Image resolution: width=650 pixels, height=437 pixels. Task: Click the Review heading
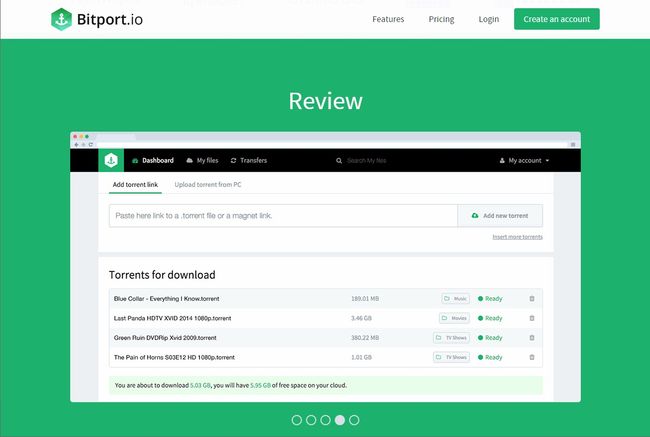[x=325, y=101]
